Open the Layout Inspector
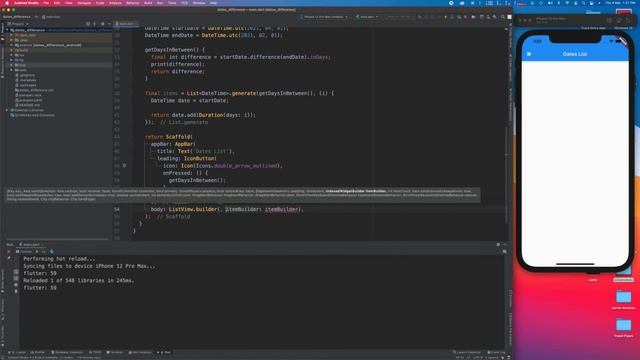 click(467, 352)
